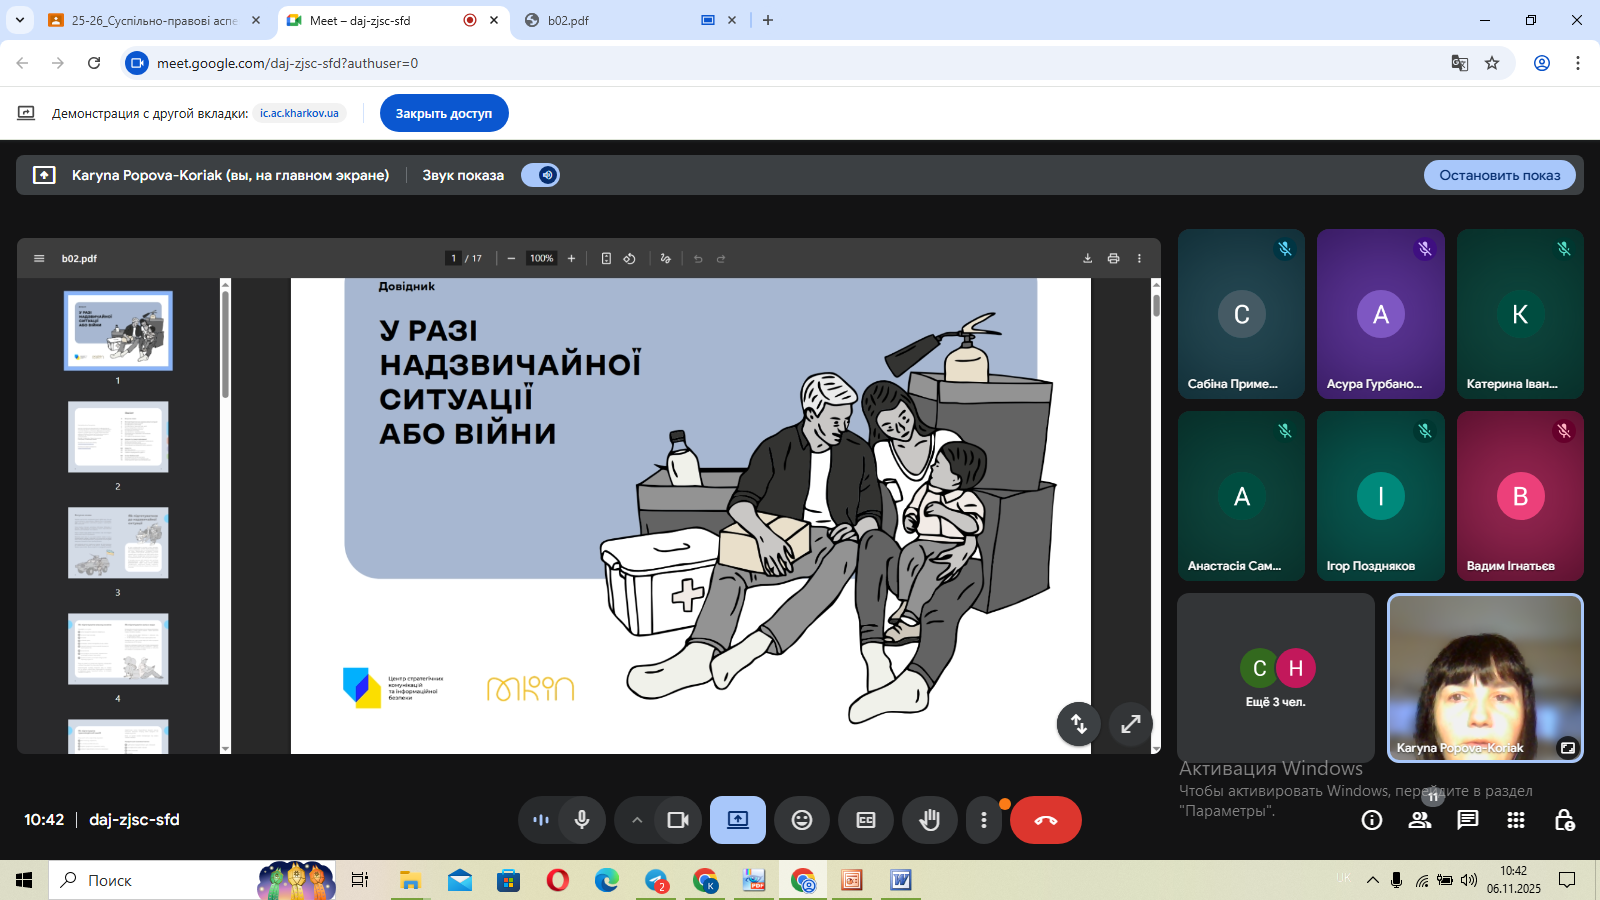Click the Закрыть доступ button

click(443, 113)
